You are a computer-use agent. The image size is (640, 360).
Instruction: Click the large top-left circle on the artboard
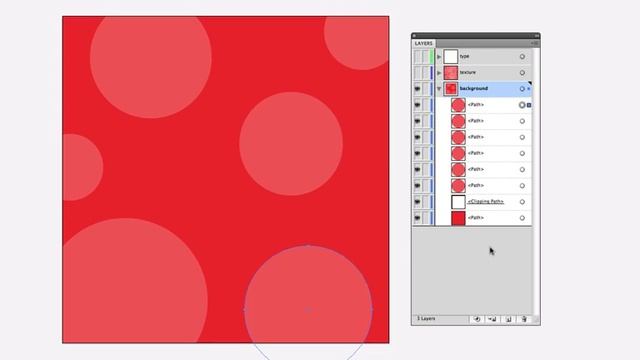point(151,67)
